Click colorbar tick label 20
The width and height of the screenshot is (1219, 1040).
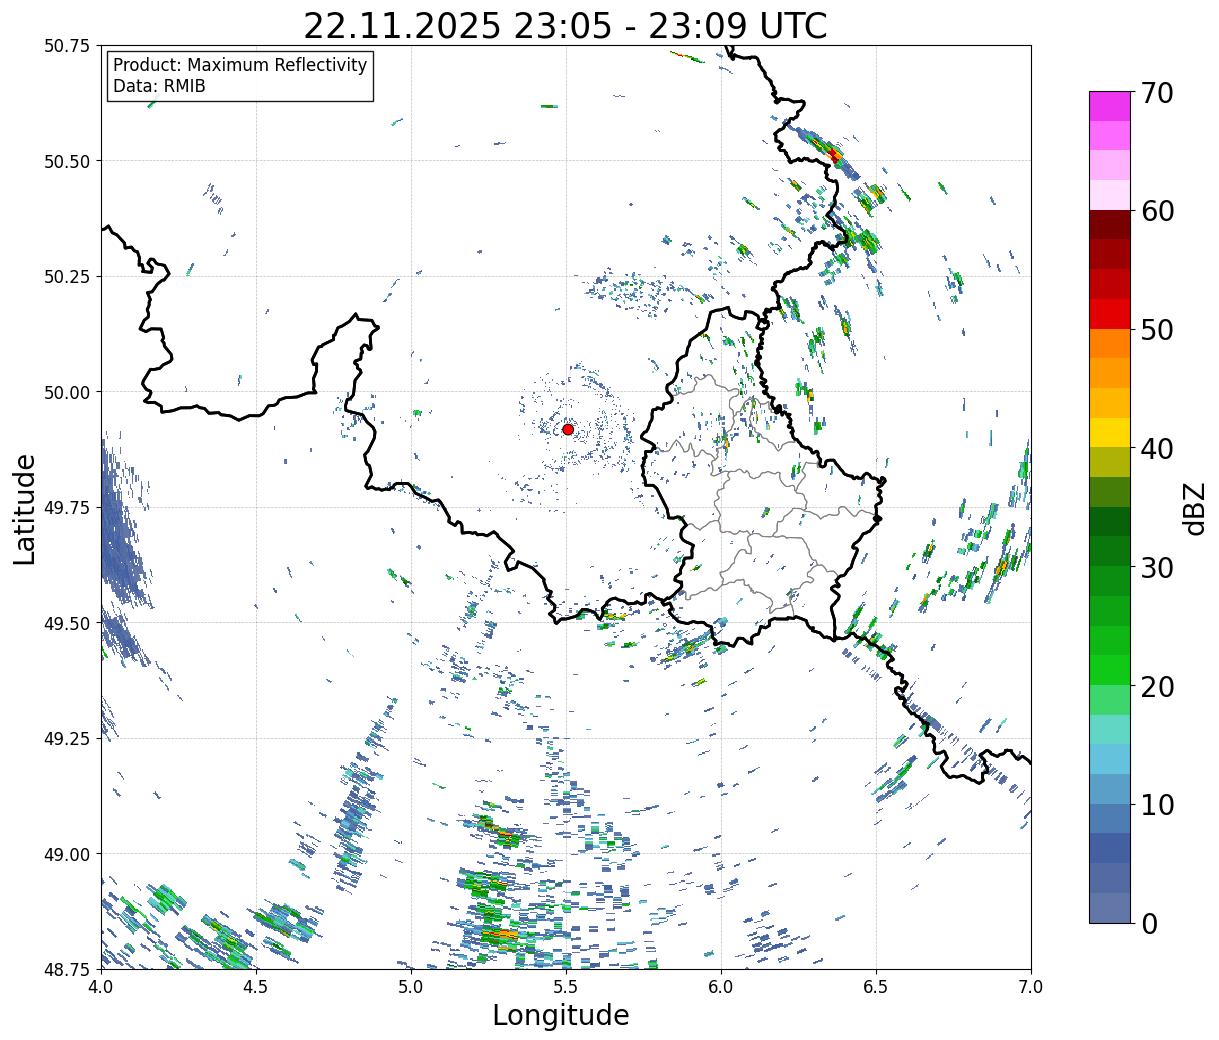tap(1157, 686)
